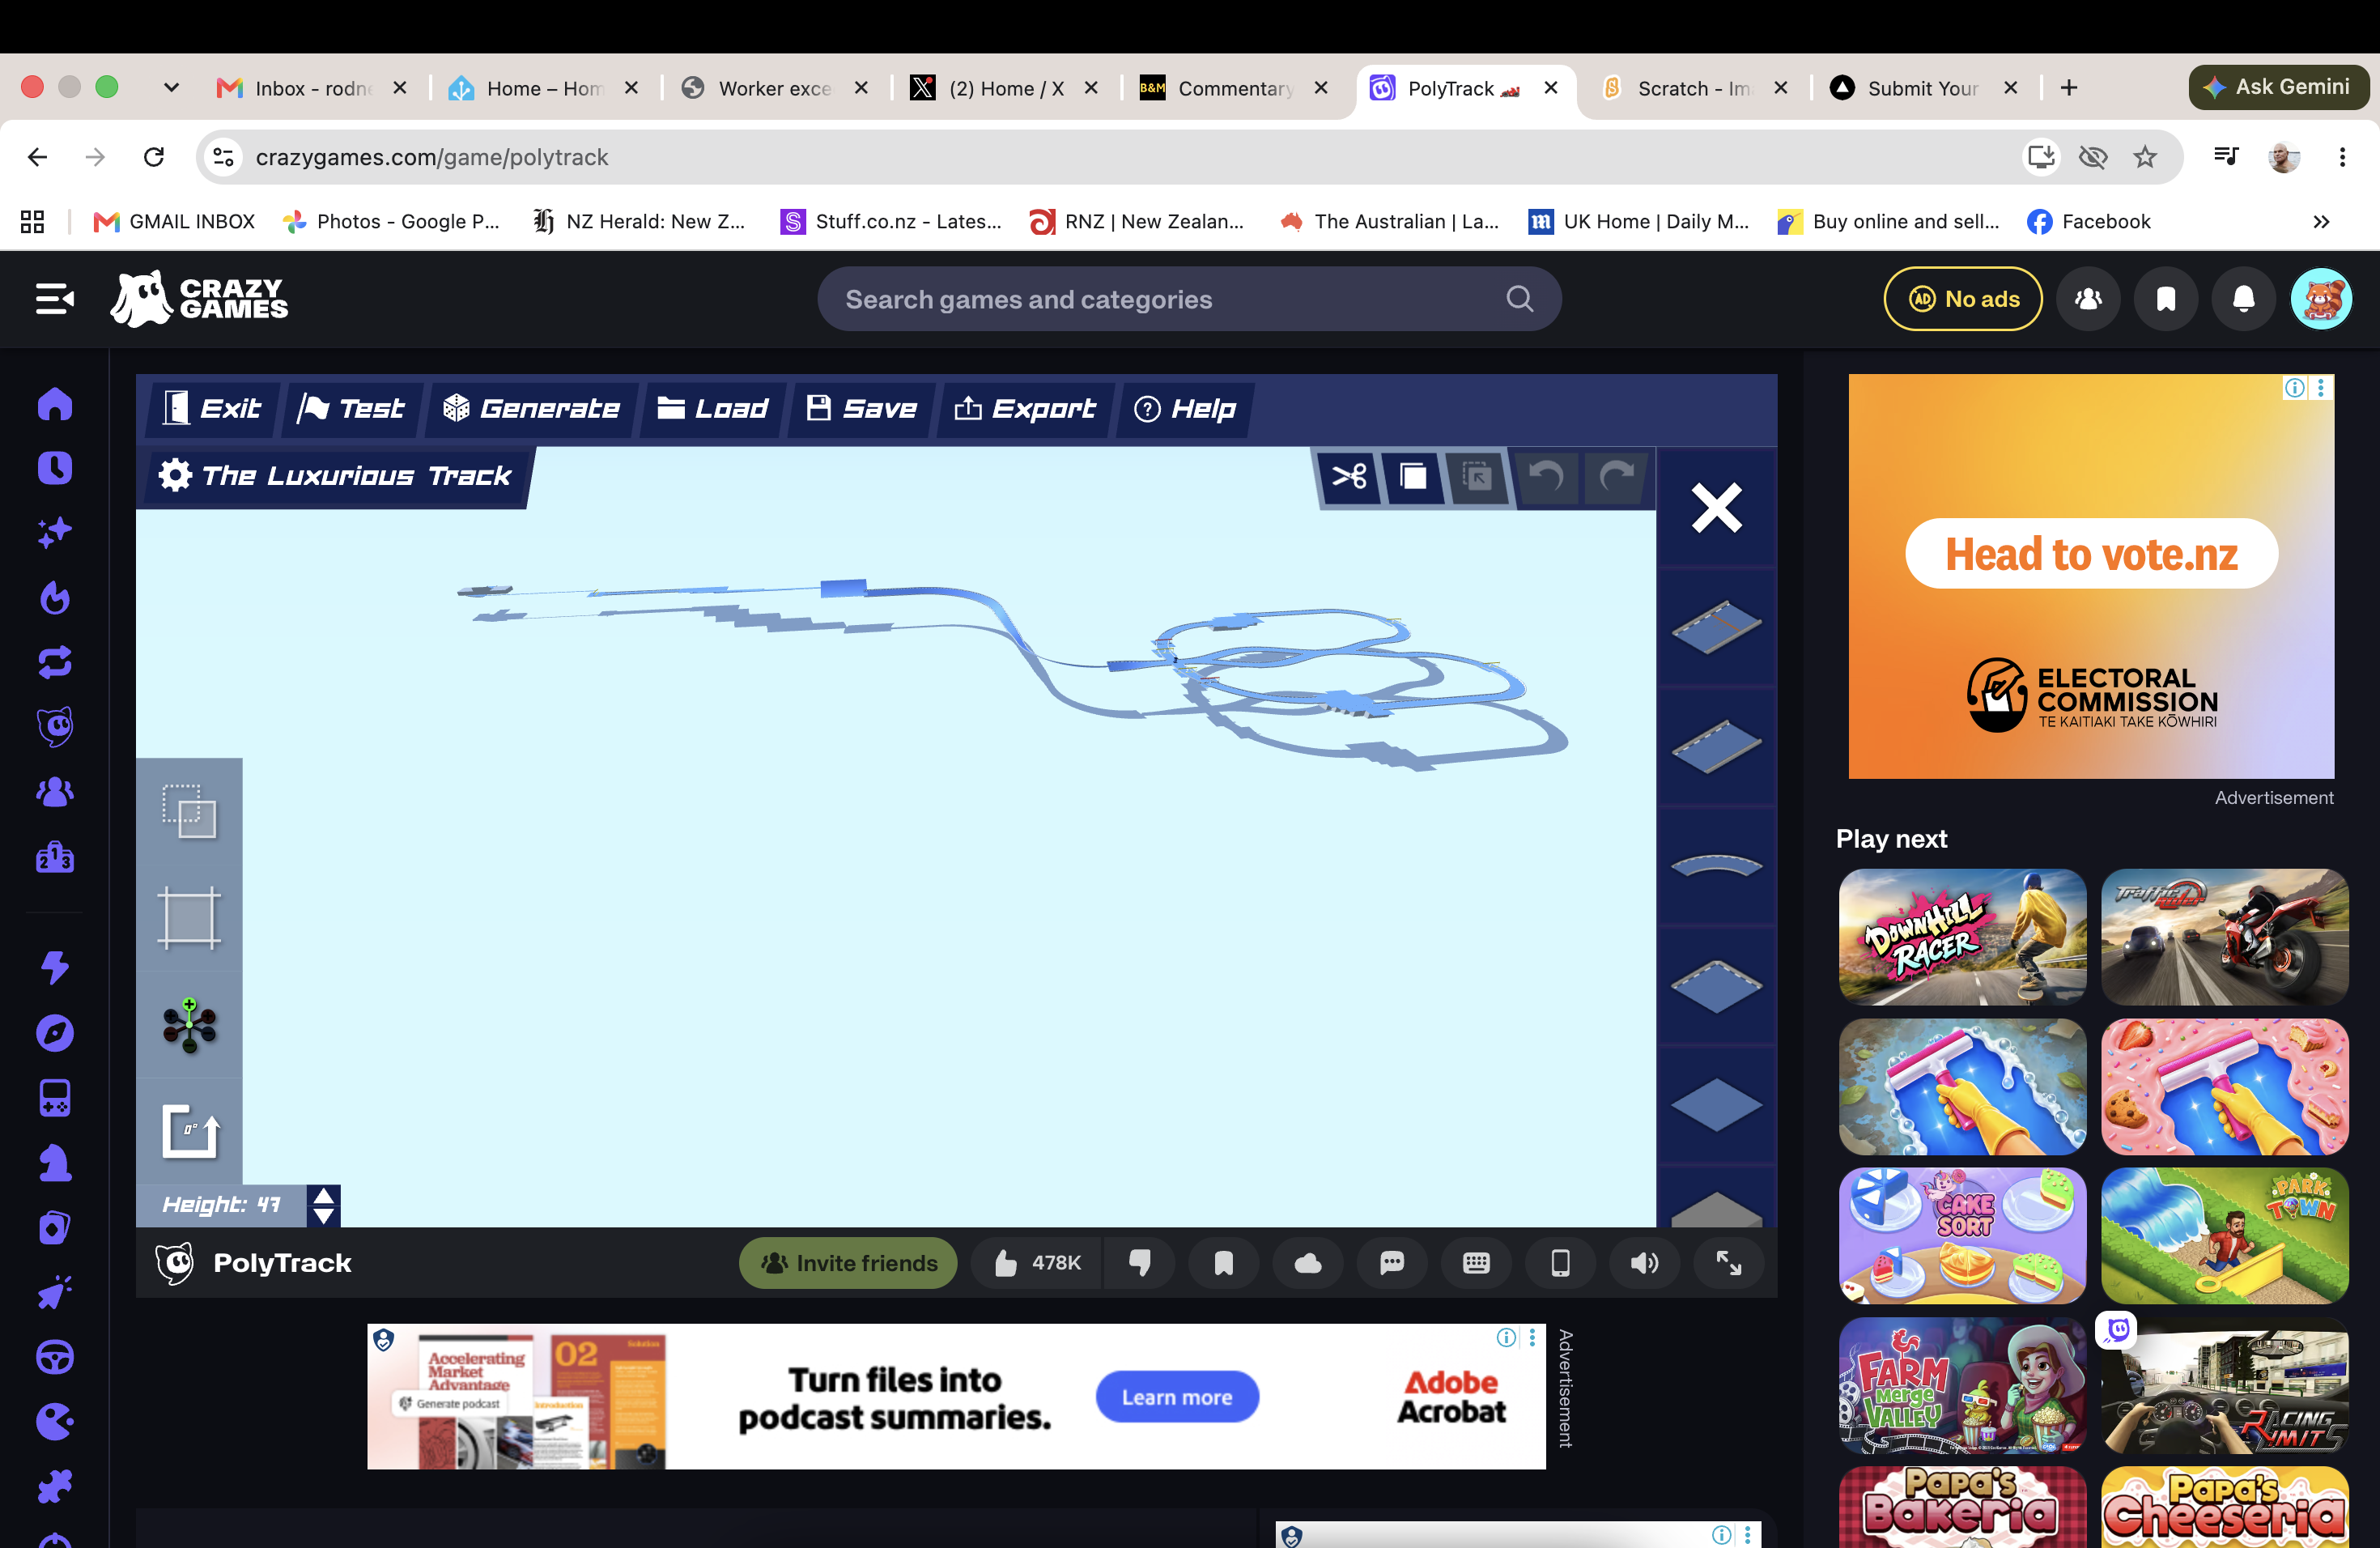Click the paste icon in editor toolbar
The image size is (2380, 1548).
click(1477, 476)
